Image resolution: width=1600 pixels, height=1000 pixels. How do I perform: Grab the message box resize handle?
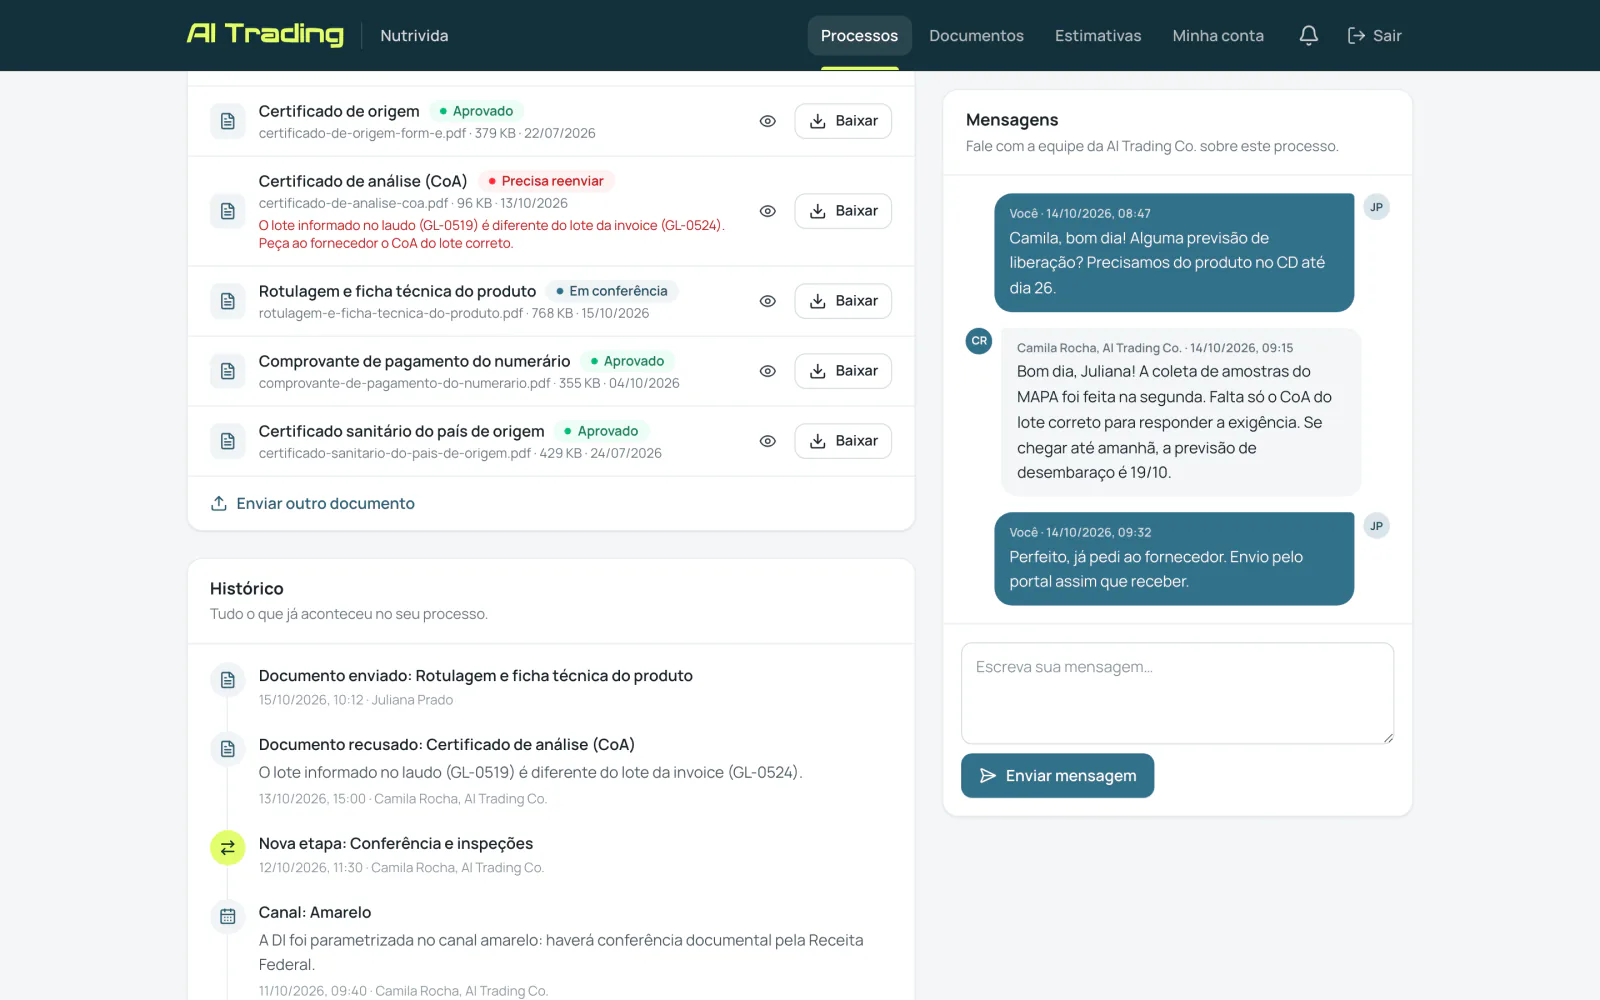coord(1388,738)
